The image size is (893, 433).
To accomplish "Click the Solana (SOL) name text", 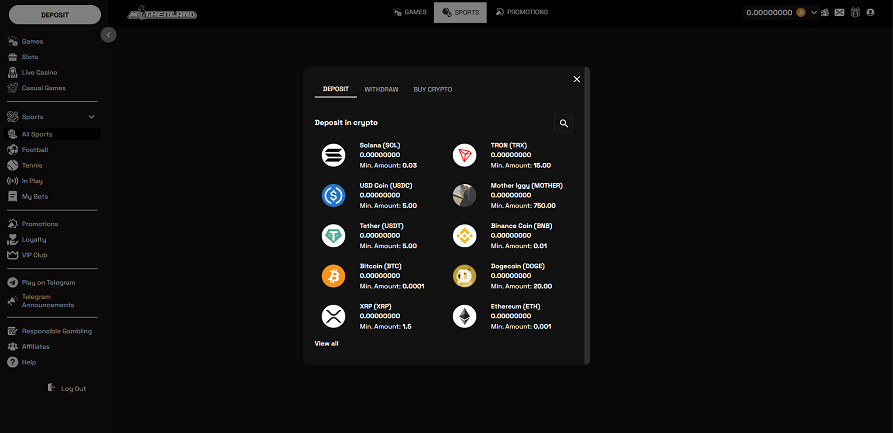I will coord(380,145).
